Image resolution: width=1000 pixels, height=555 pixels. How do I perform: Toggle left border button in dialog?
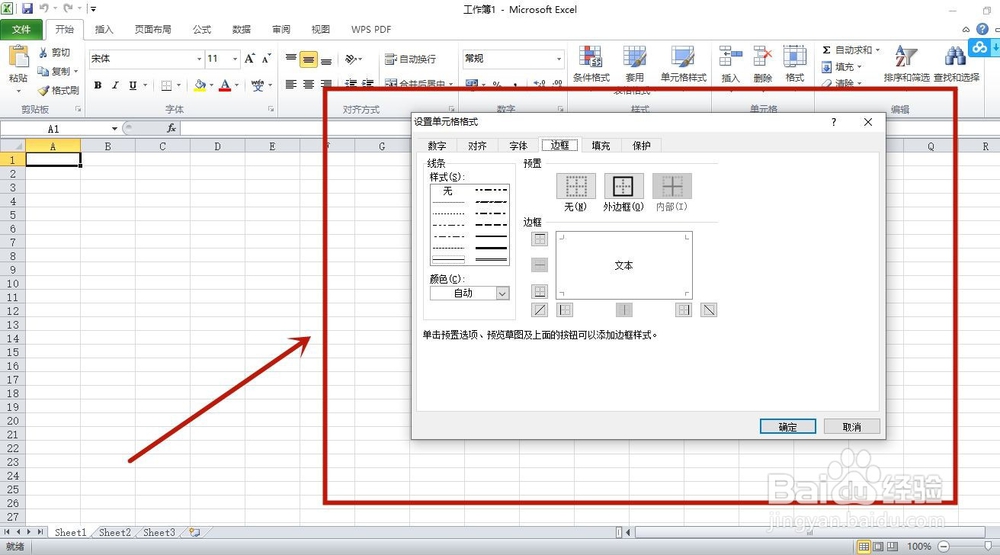(x=565, y=310)
